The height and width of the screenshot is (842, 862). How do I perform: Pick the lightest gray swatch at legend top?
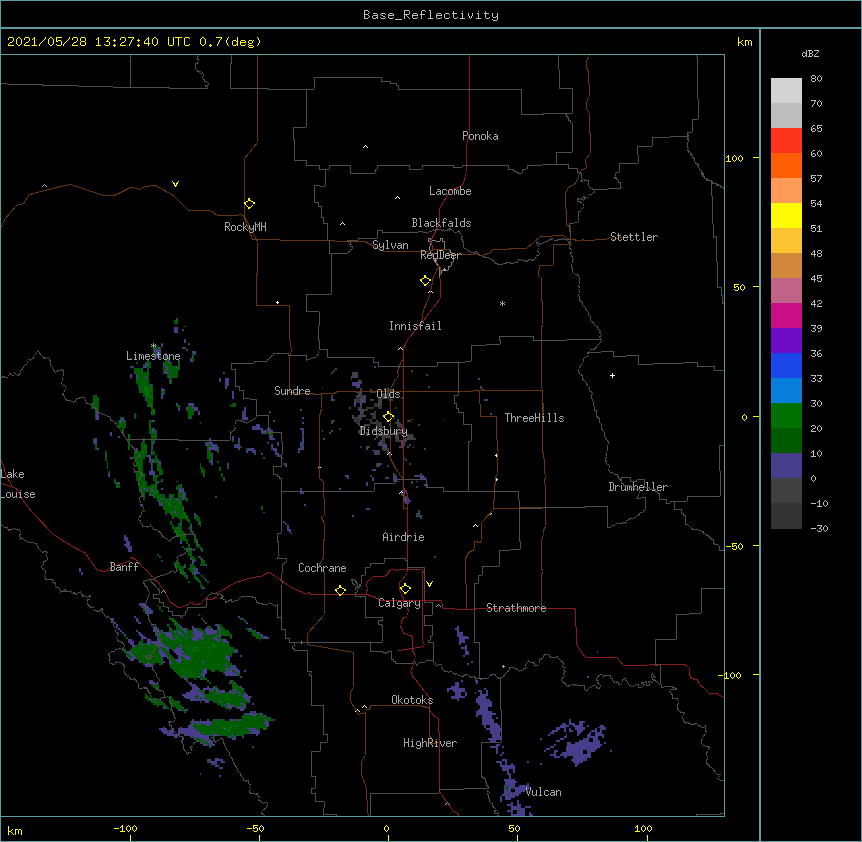(786, 91)
